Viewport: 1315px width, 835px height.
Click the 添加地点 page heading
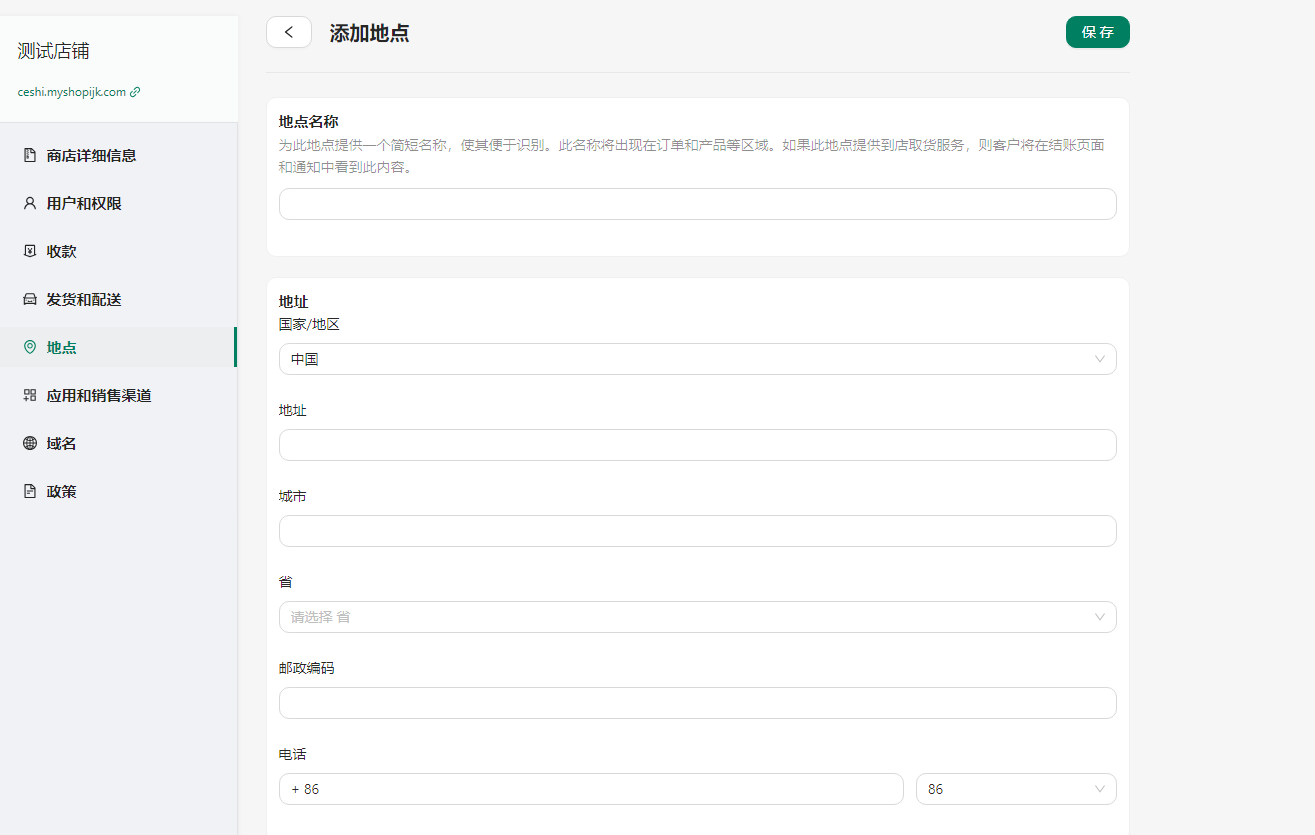click(x=369, y=33)
